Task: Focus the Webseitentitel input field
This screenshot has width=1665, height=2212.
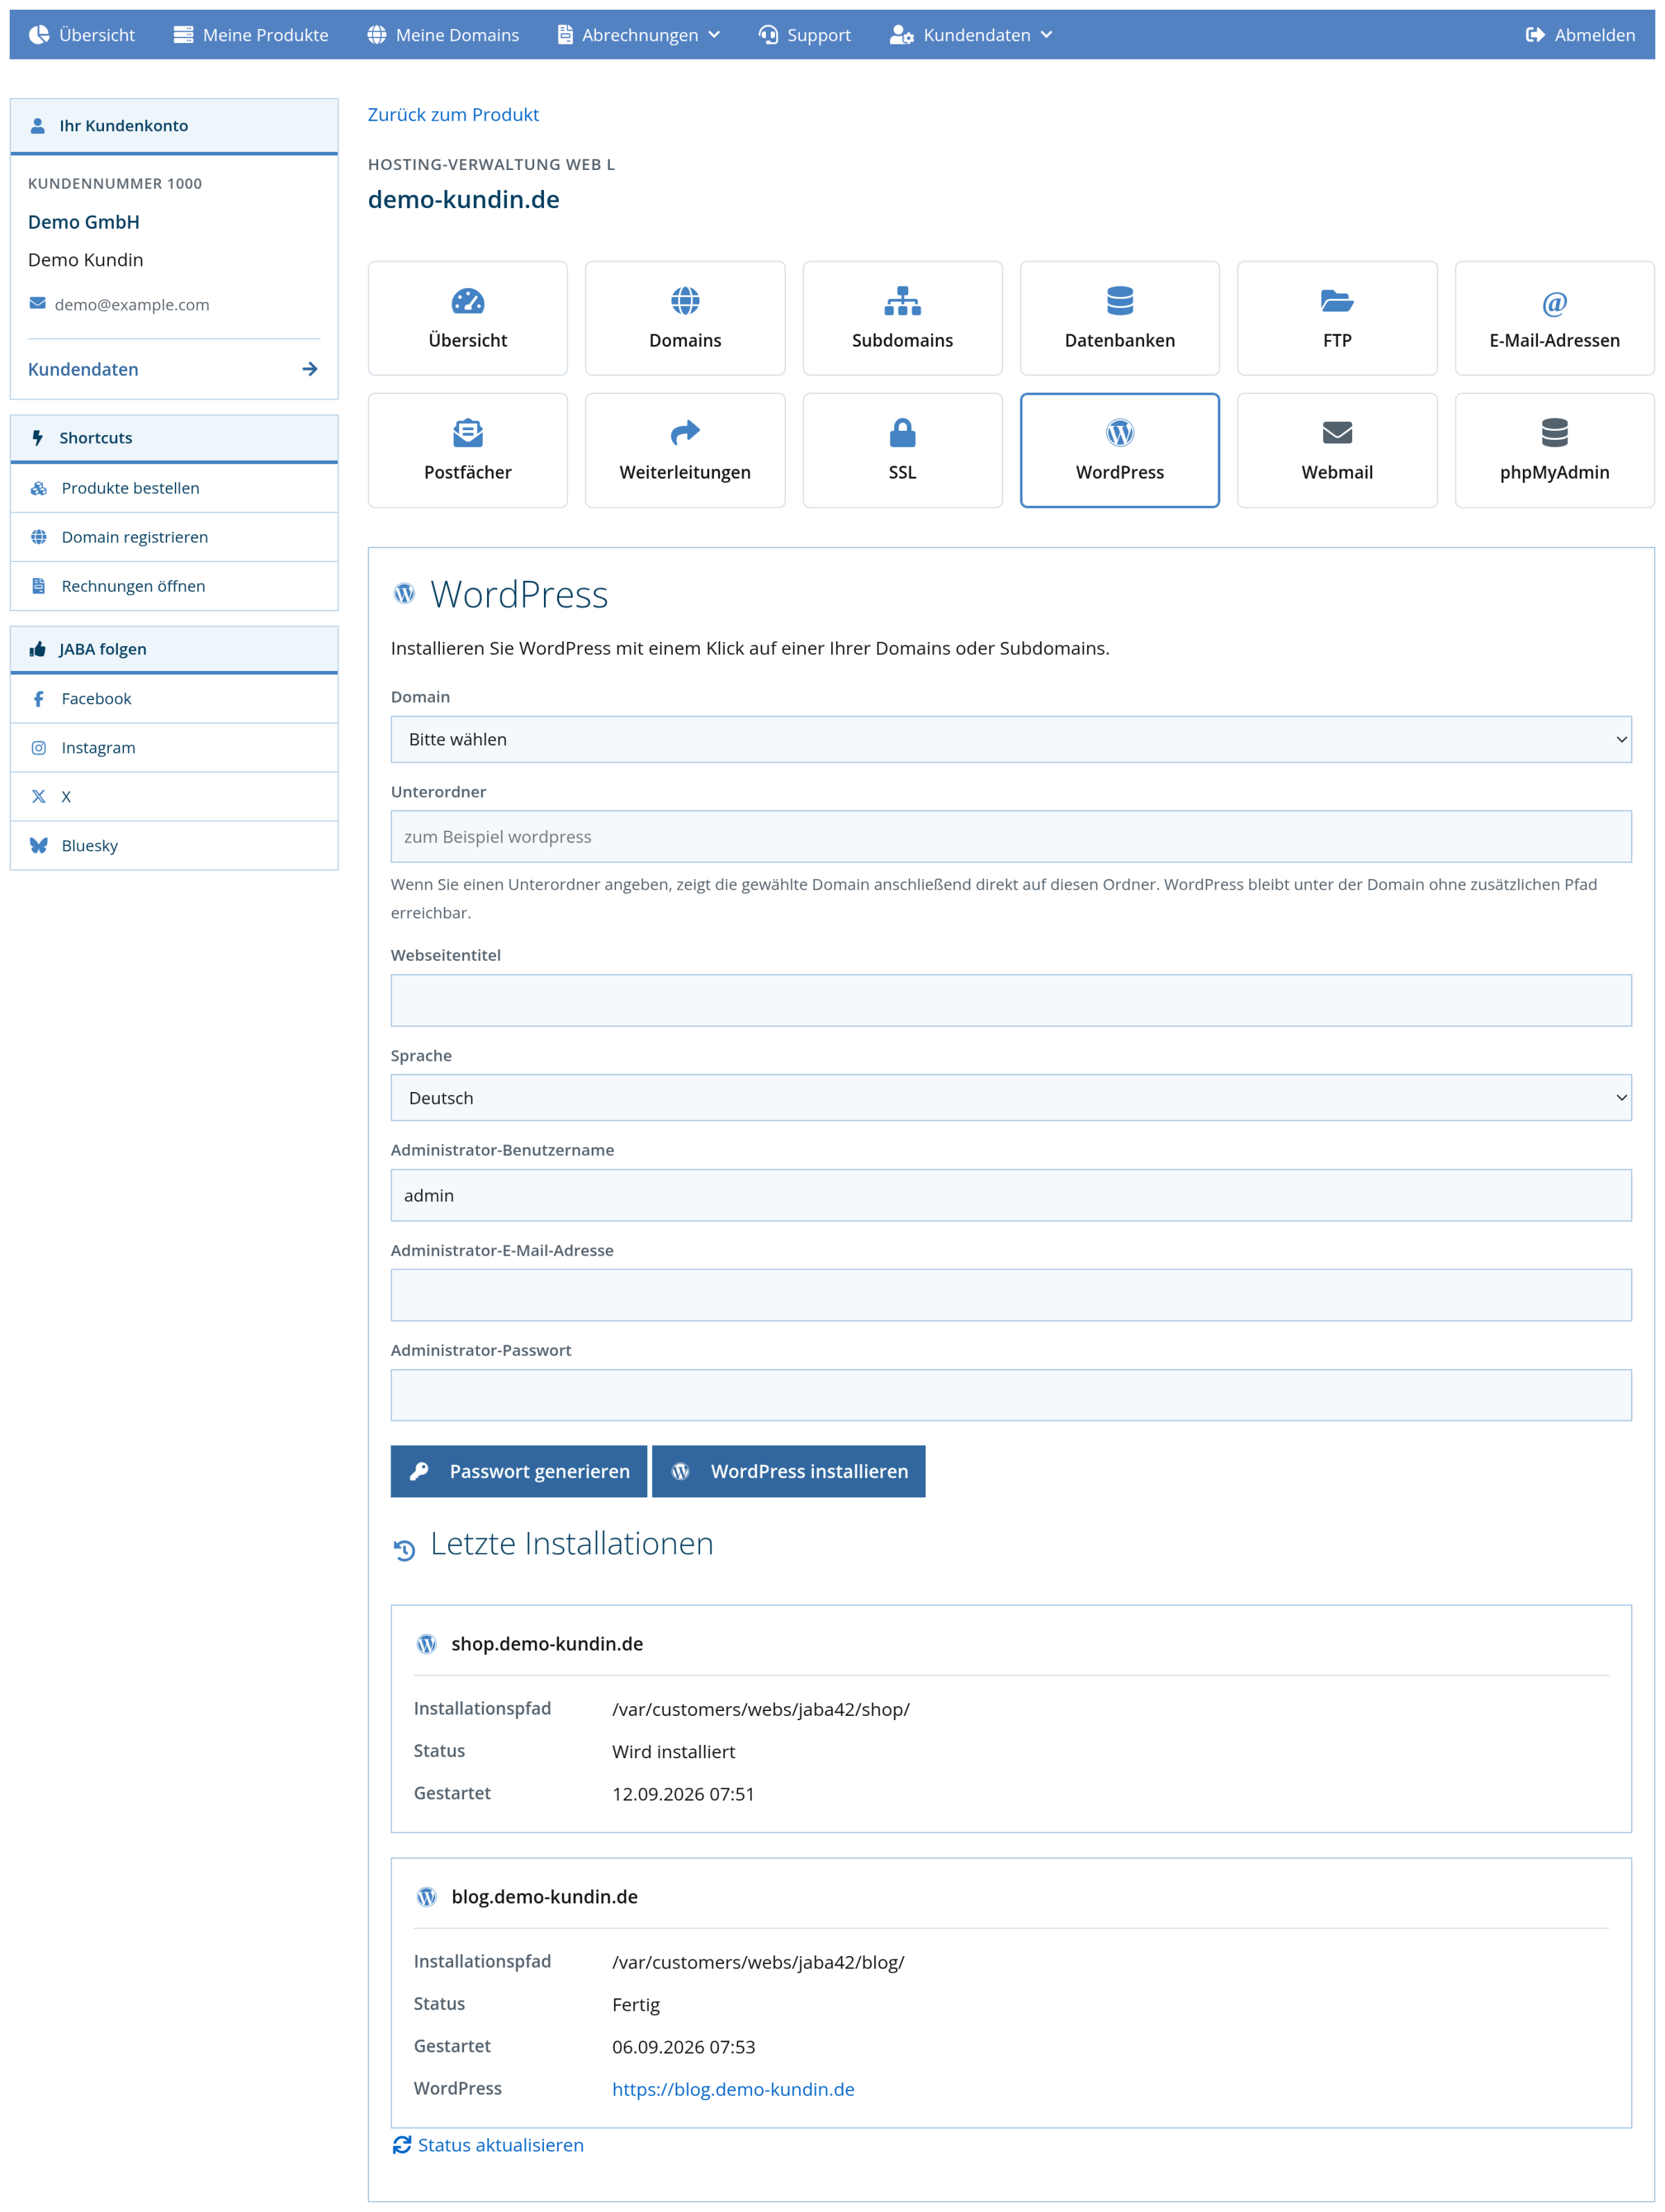Action: [x=1010, y=1000]
